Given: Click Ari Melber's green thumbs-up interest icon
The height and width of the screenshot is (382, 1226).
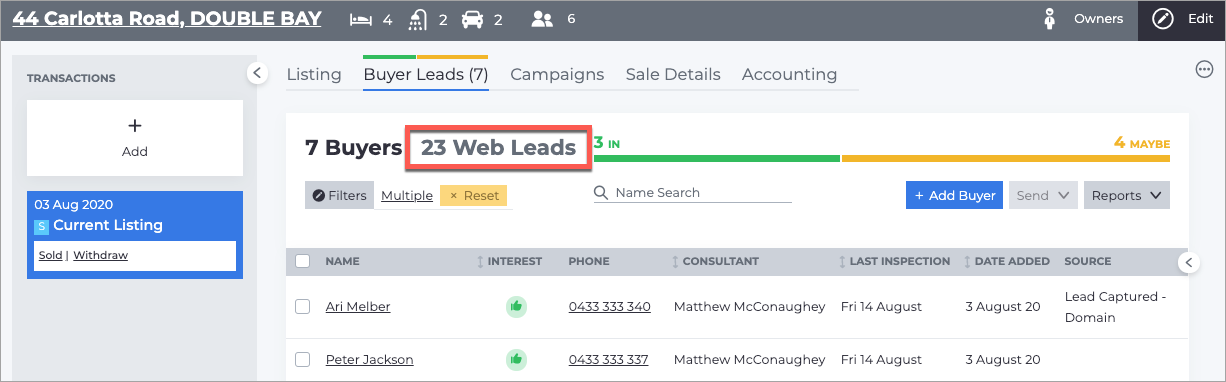Looking at the screenshot, I should click(x=515, y=307).
